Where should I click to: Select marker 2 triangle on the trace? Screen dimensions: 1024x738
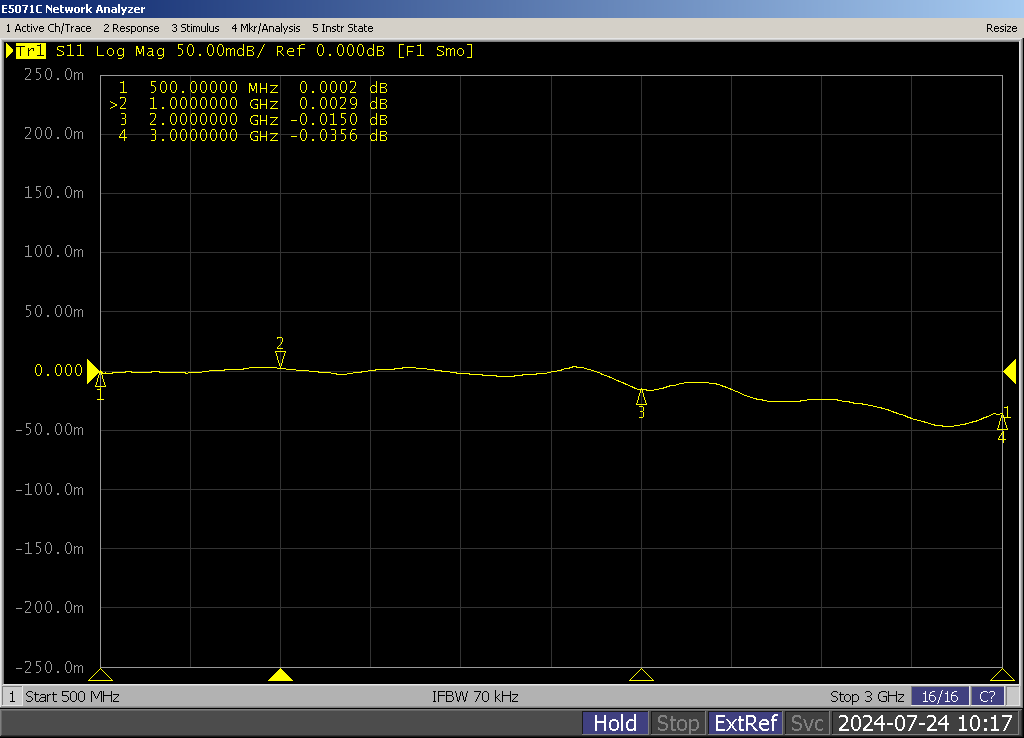[x=280, y=359]
